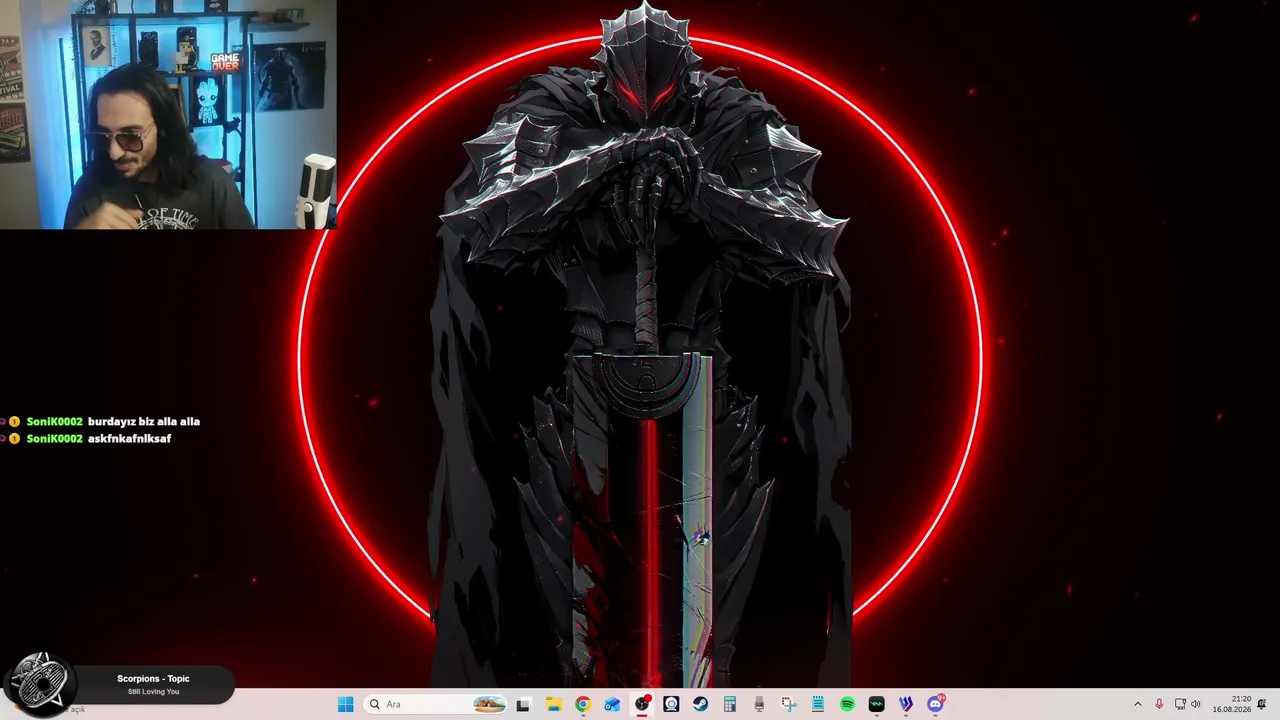This screenshot has width=1280, height=720.
Task: Open Discord from the taskbar
Action: click(x=935, y=704)
